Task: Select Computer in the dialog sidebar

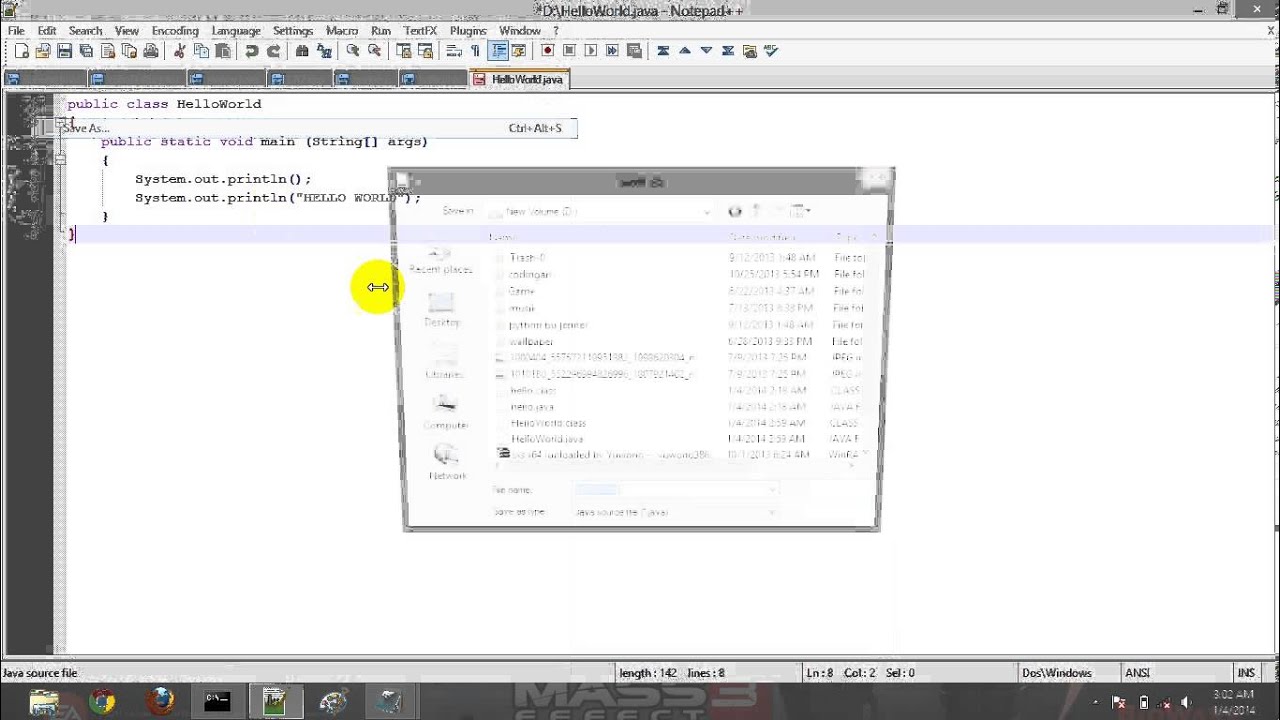Action: tap(445, 412)
